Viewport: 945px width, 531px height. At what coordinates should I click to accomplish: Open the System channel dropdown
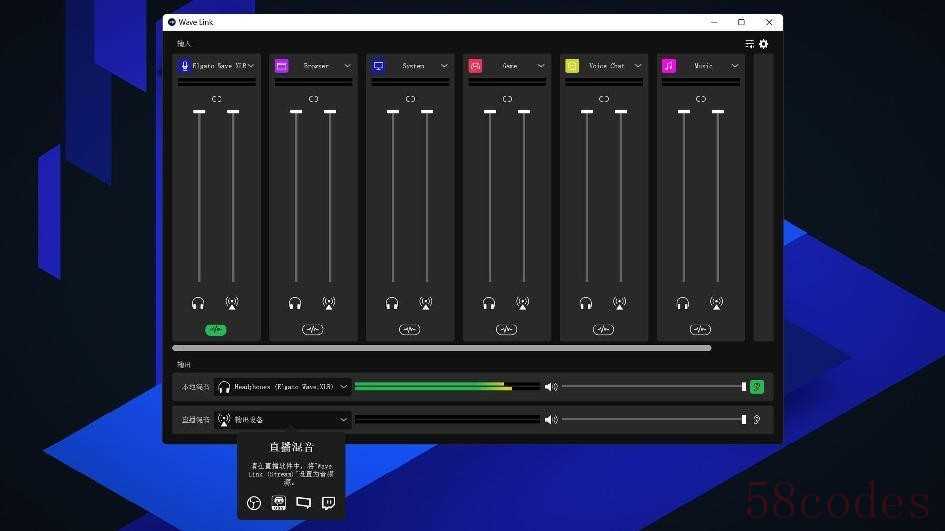(x=444, y=66)
